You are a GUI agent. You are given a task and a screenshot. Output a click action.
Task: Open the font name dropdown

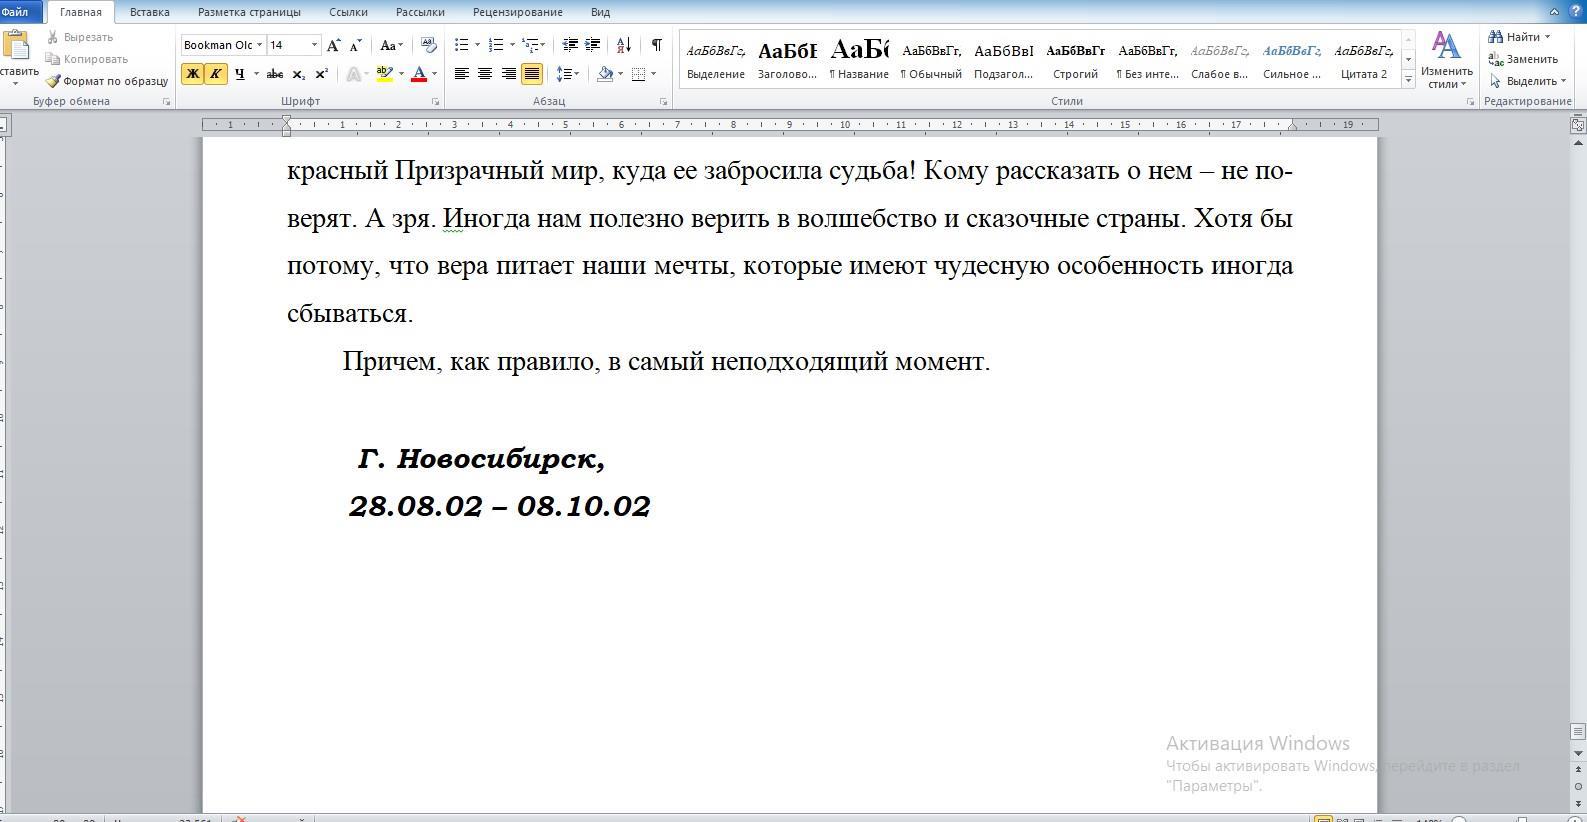[x=260, y=45]
